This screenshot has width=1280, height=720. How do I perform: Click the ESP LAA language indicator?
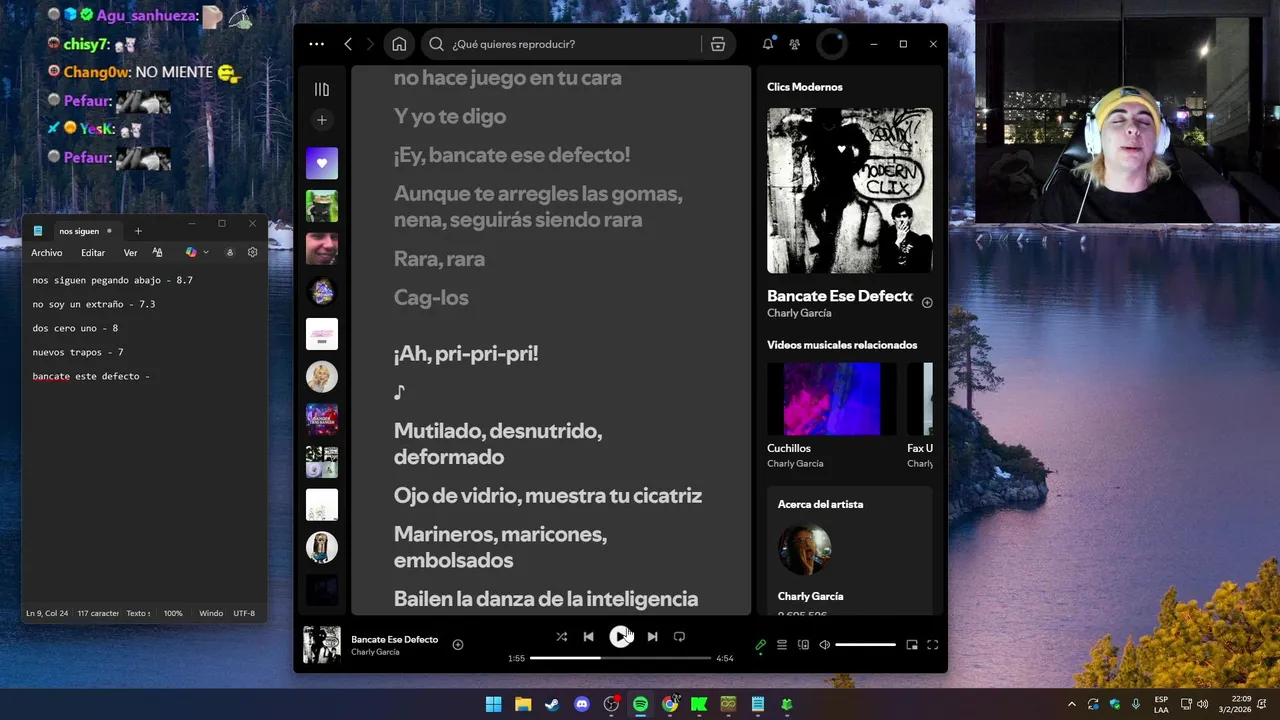(x=1161, y=704)
